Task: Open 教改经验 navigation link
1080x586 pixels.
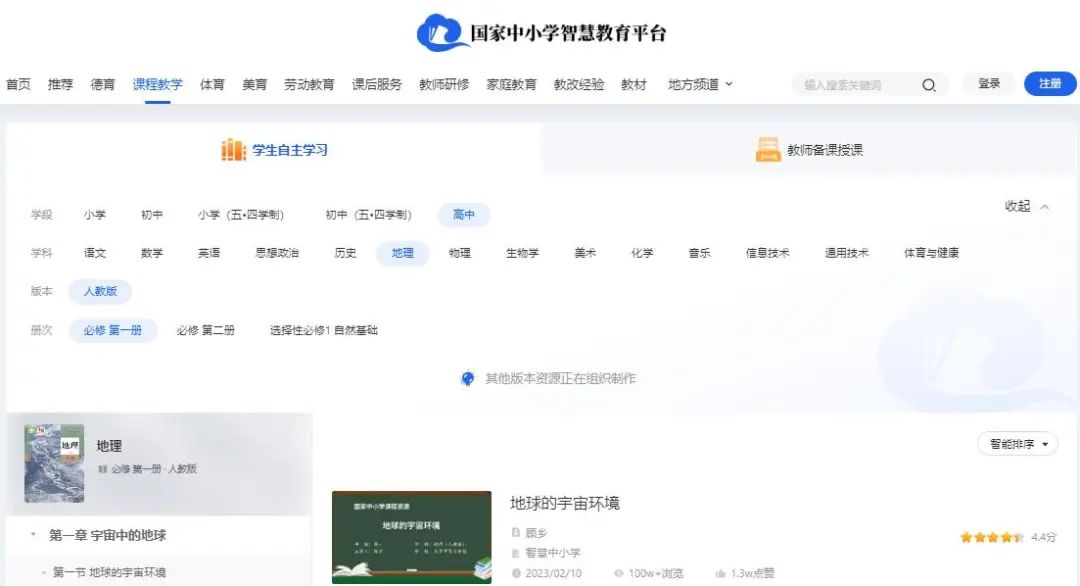Action: [579, 84]
